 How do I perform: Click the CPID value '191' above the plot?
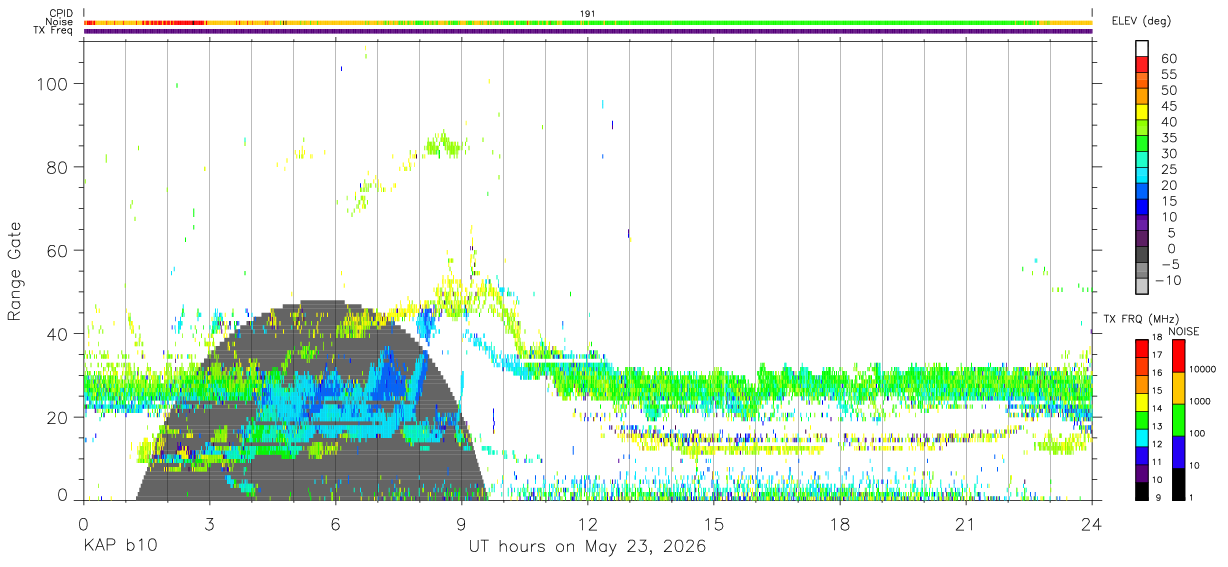(x=588, y=13)
